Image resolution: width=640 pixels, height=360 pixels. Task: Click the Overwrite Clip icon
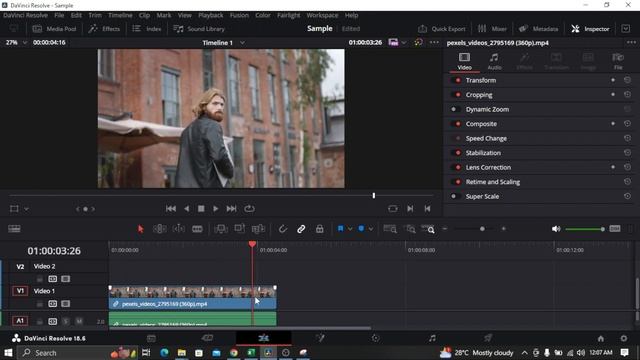click(x=240, y=229)
